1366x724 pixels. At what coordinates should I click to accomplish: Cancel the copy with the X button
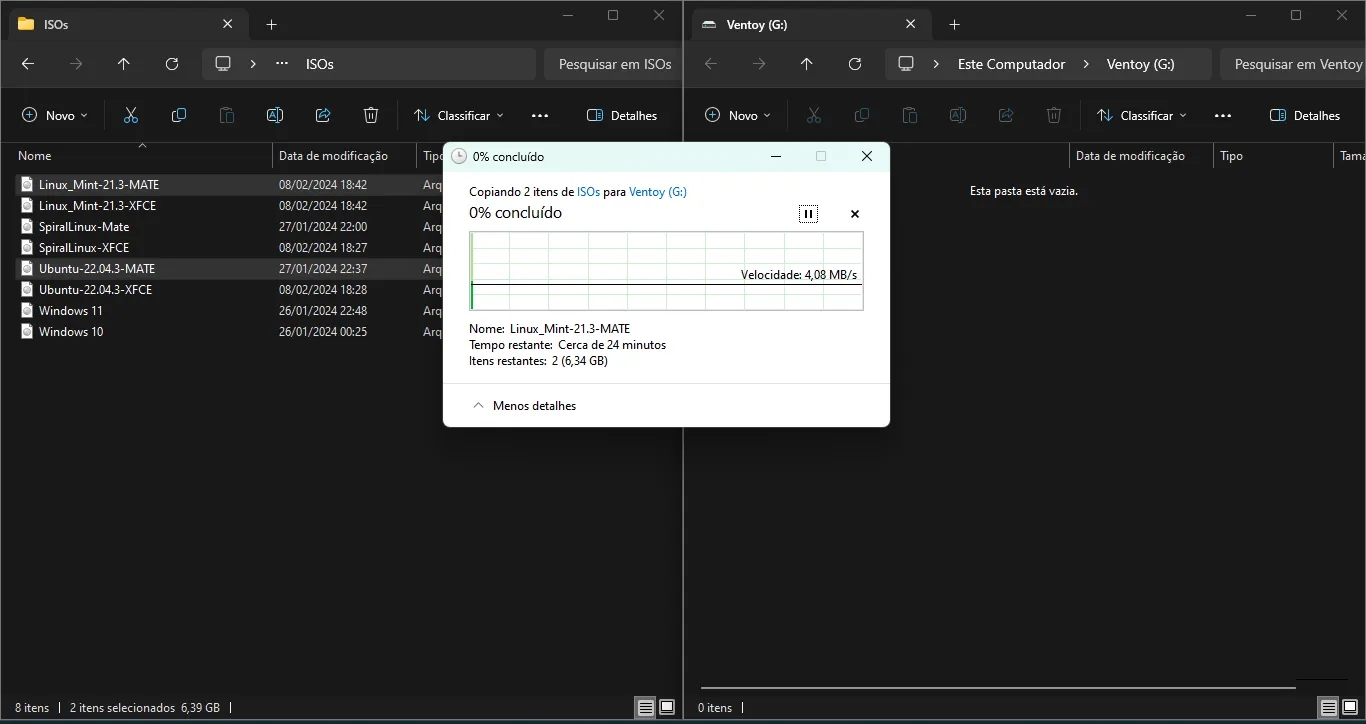click(855, 214)
